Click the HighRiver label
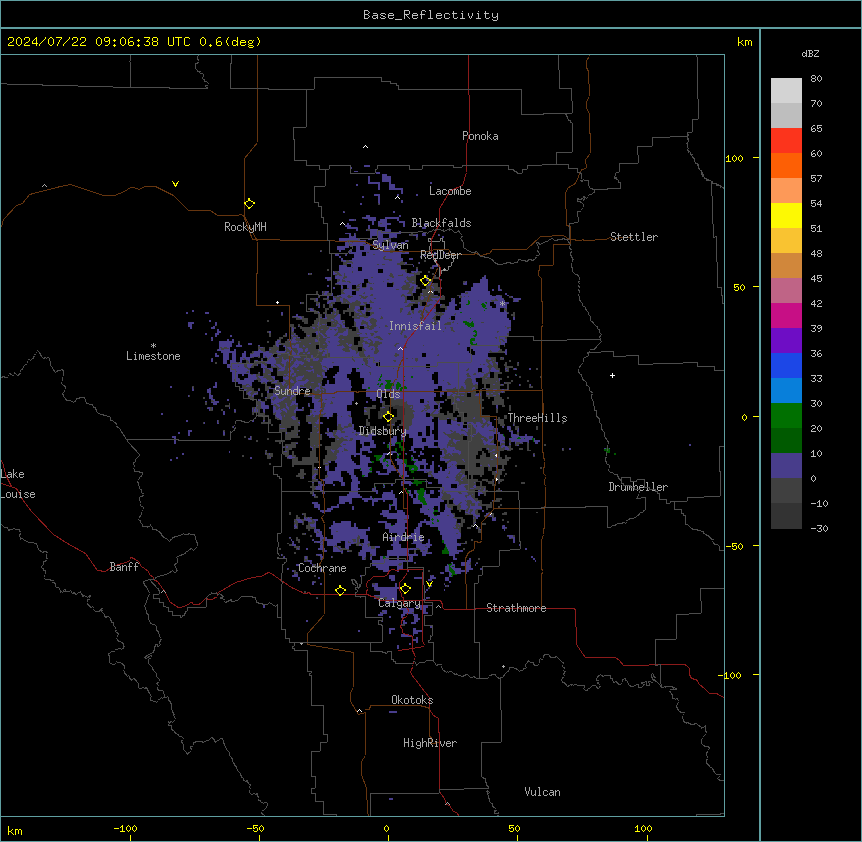862x842 pixels. (430, 743)
